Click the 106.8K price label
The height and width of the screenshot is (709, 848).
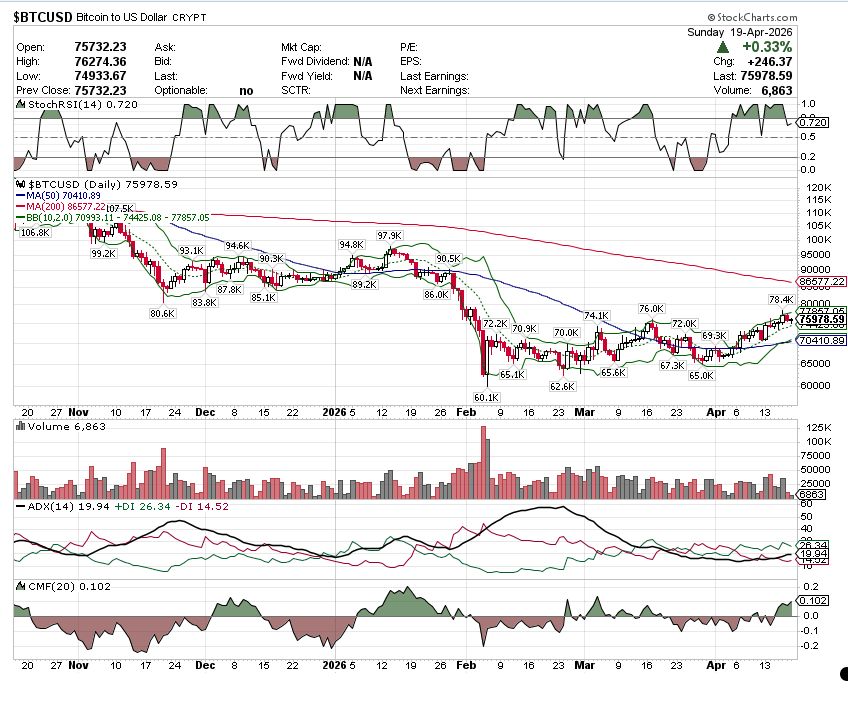click(x=35, y=233)
